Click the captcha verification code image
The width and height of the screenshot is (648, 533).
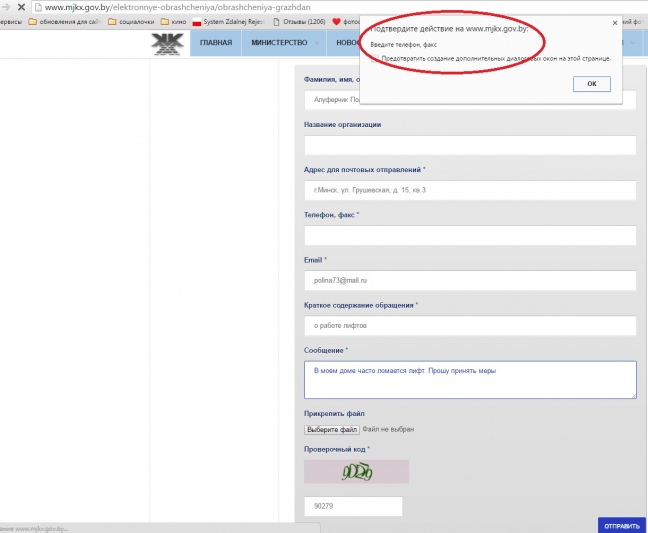pos(356,471)
